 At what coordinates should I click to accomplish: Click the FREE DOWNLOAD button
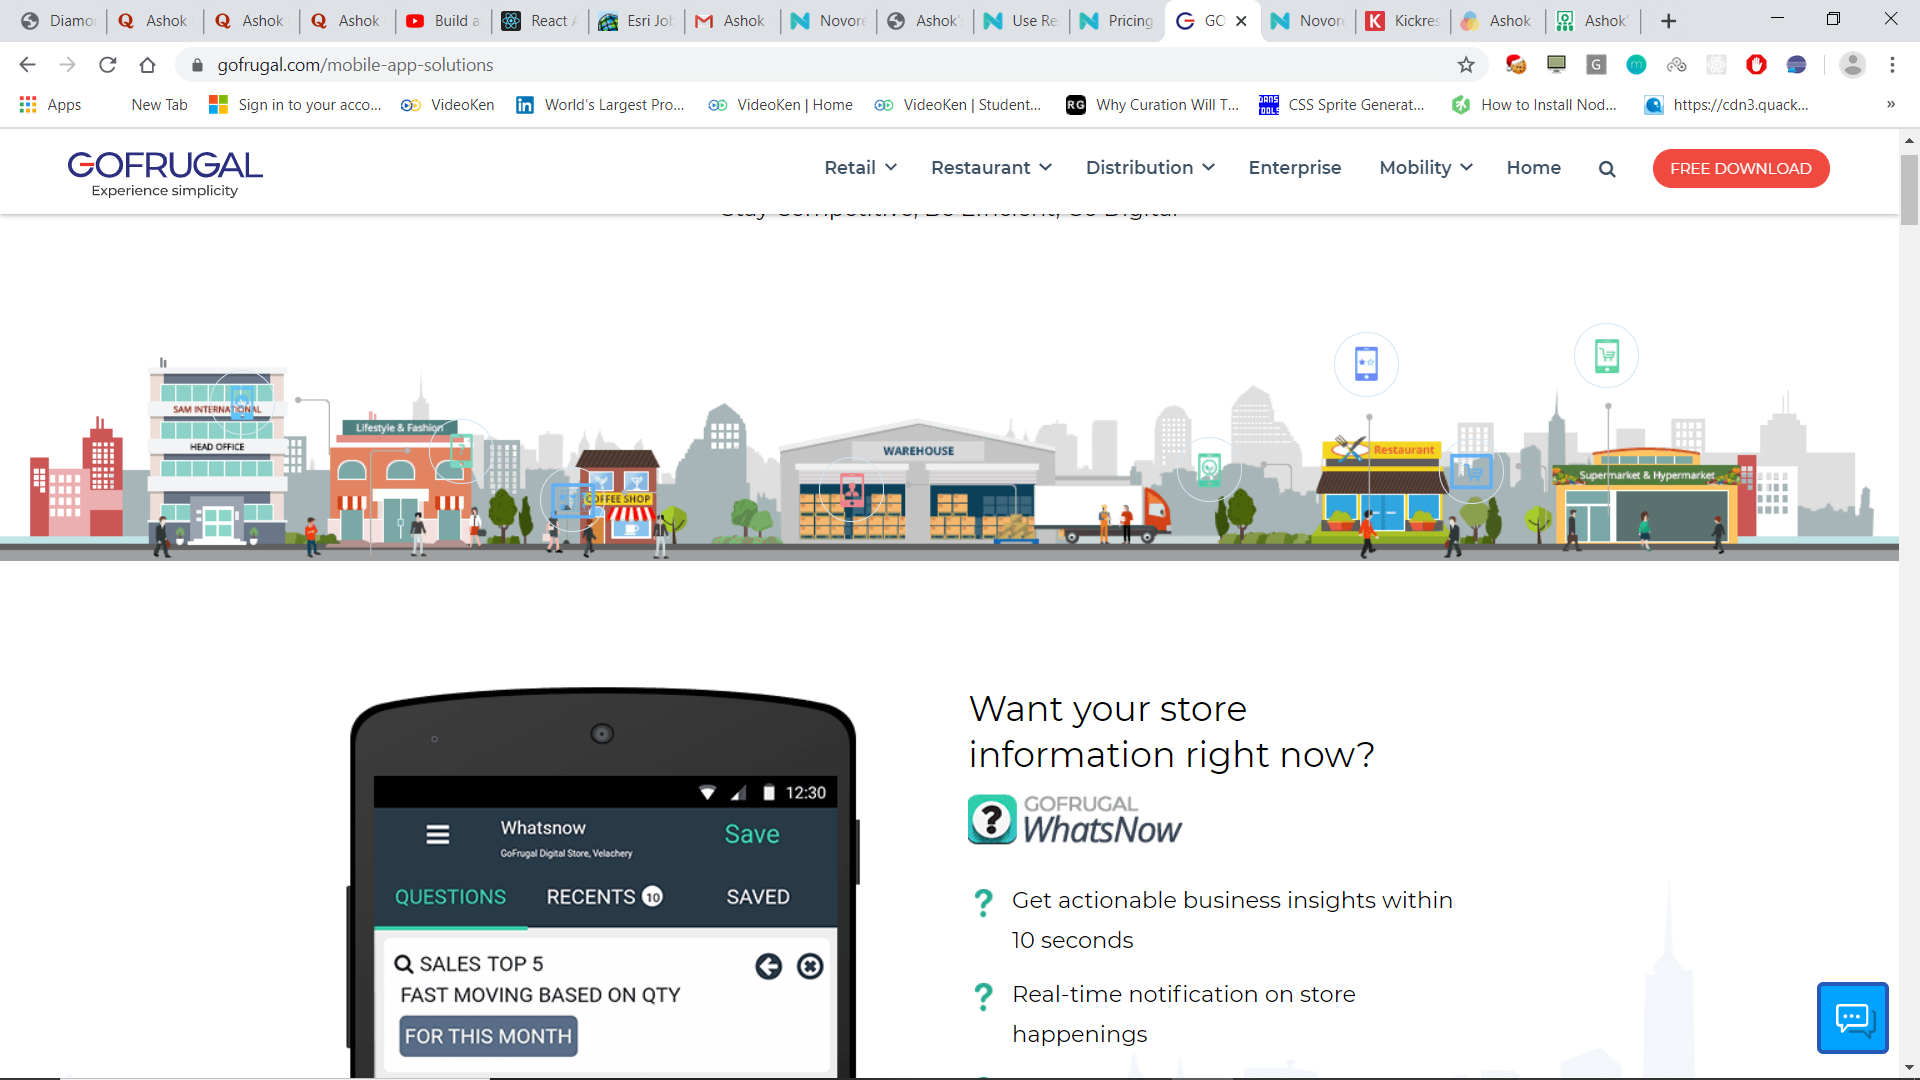coord(1740,168)
